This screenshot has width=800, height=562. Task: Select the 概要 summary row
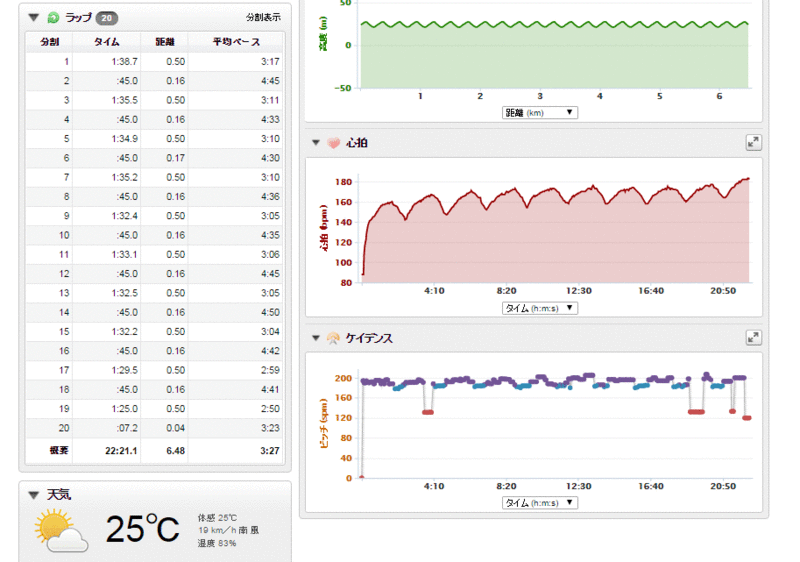pos(155,451)
